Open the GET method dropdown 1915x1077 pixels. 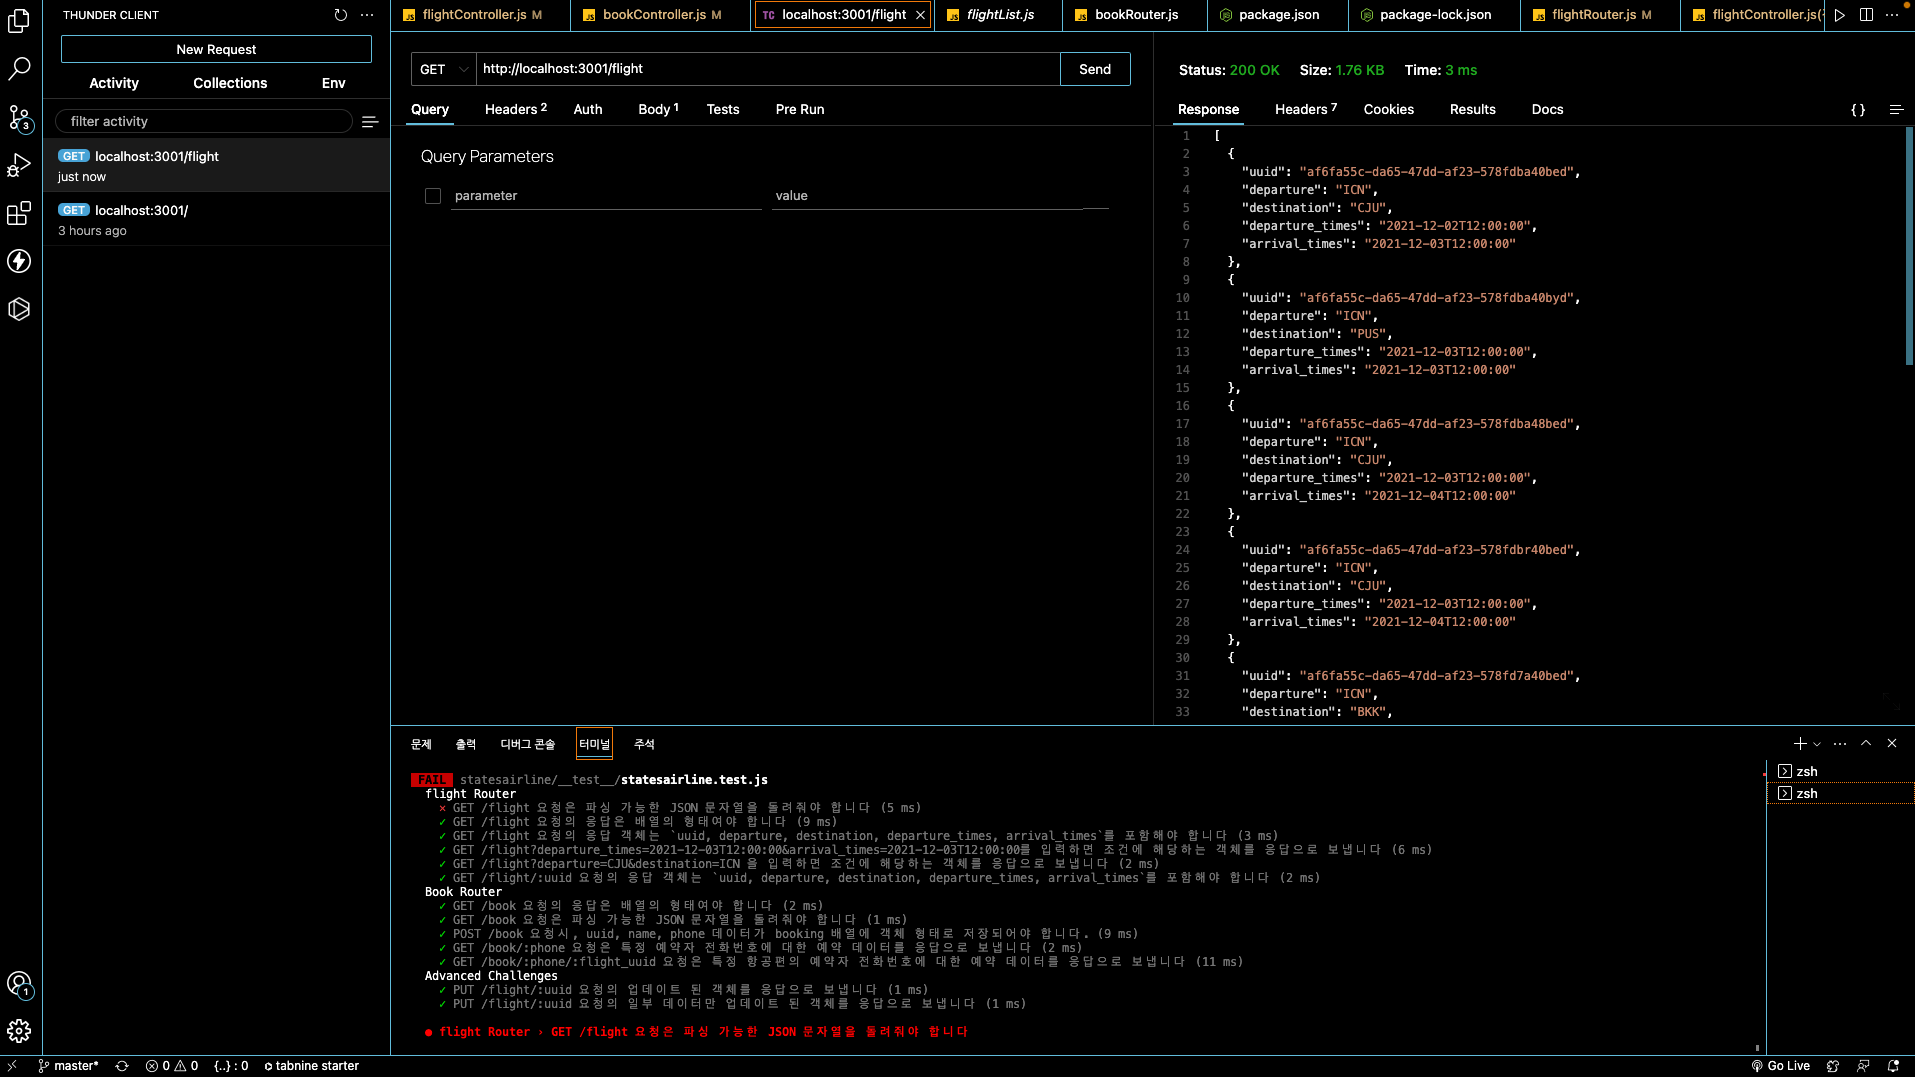click(x=444, y=69)
